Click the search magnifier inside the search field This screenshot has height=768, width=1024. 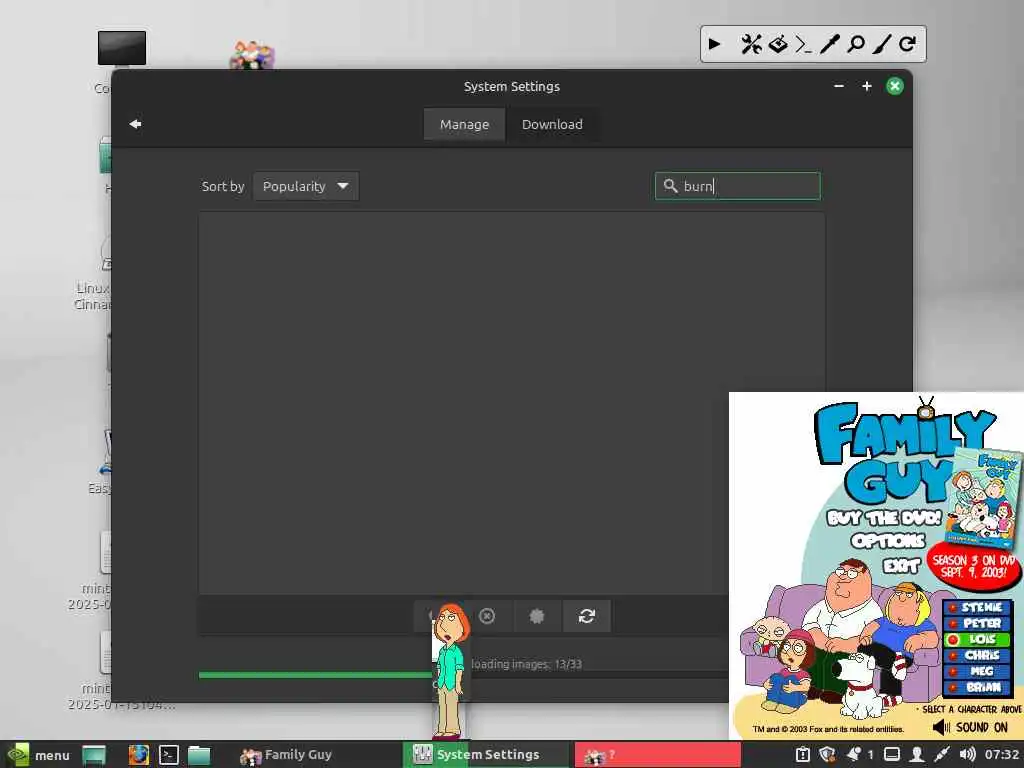[670, 186]
